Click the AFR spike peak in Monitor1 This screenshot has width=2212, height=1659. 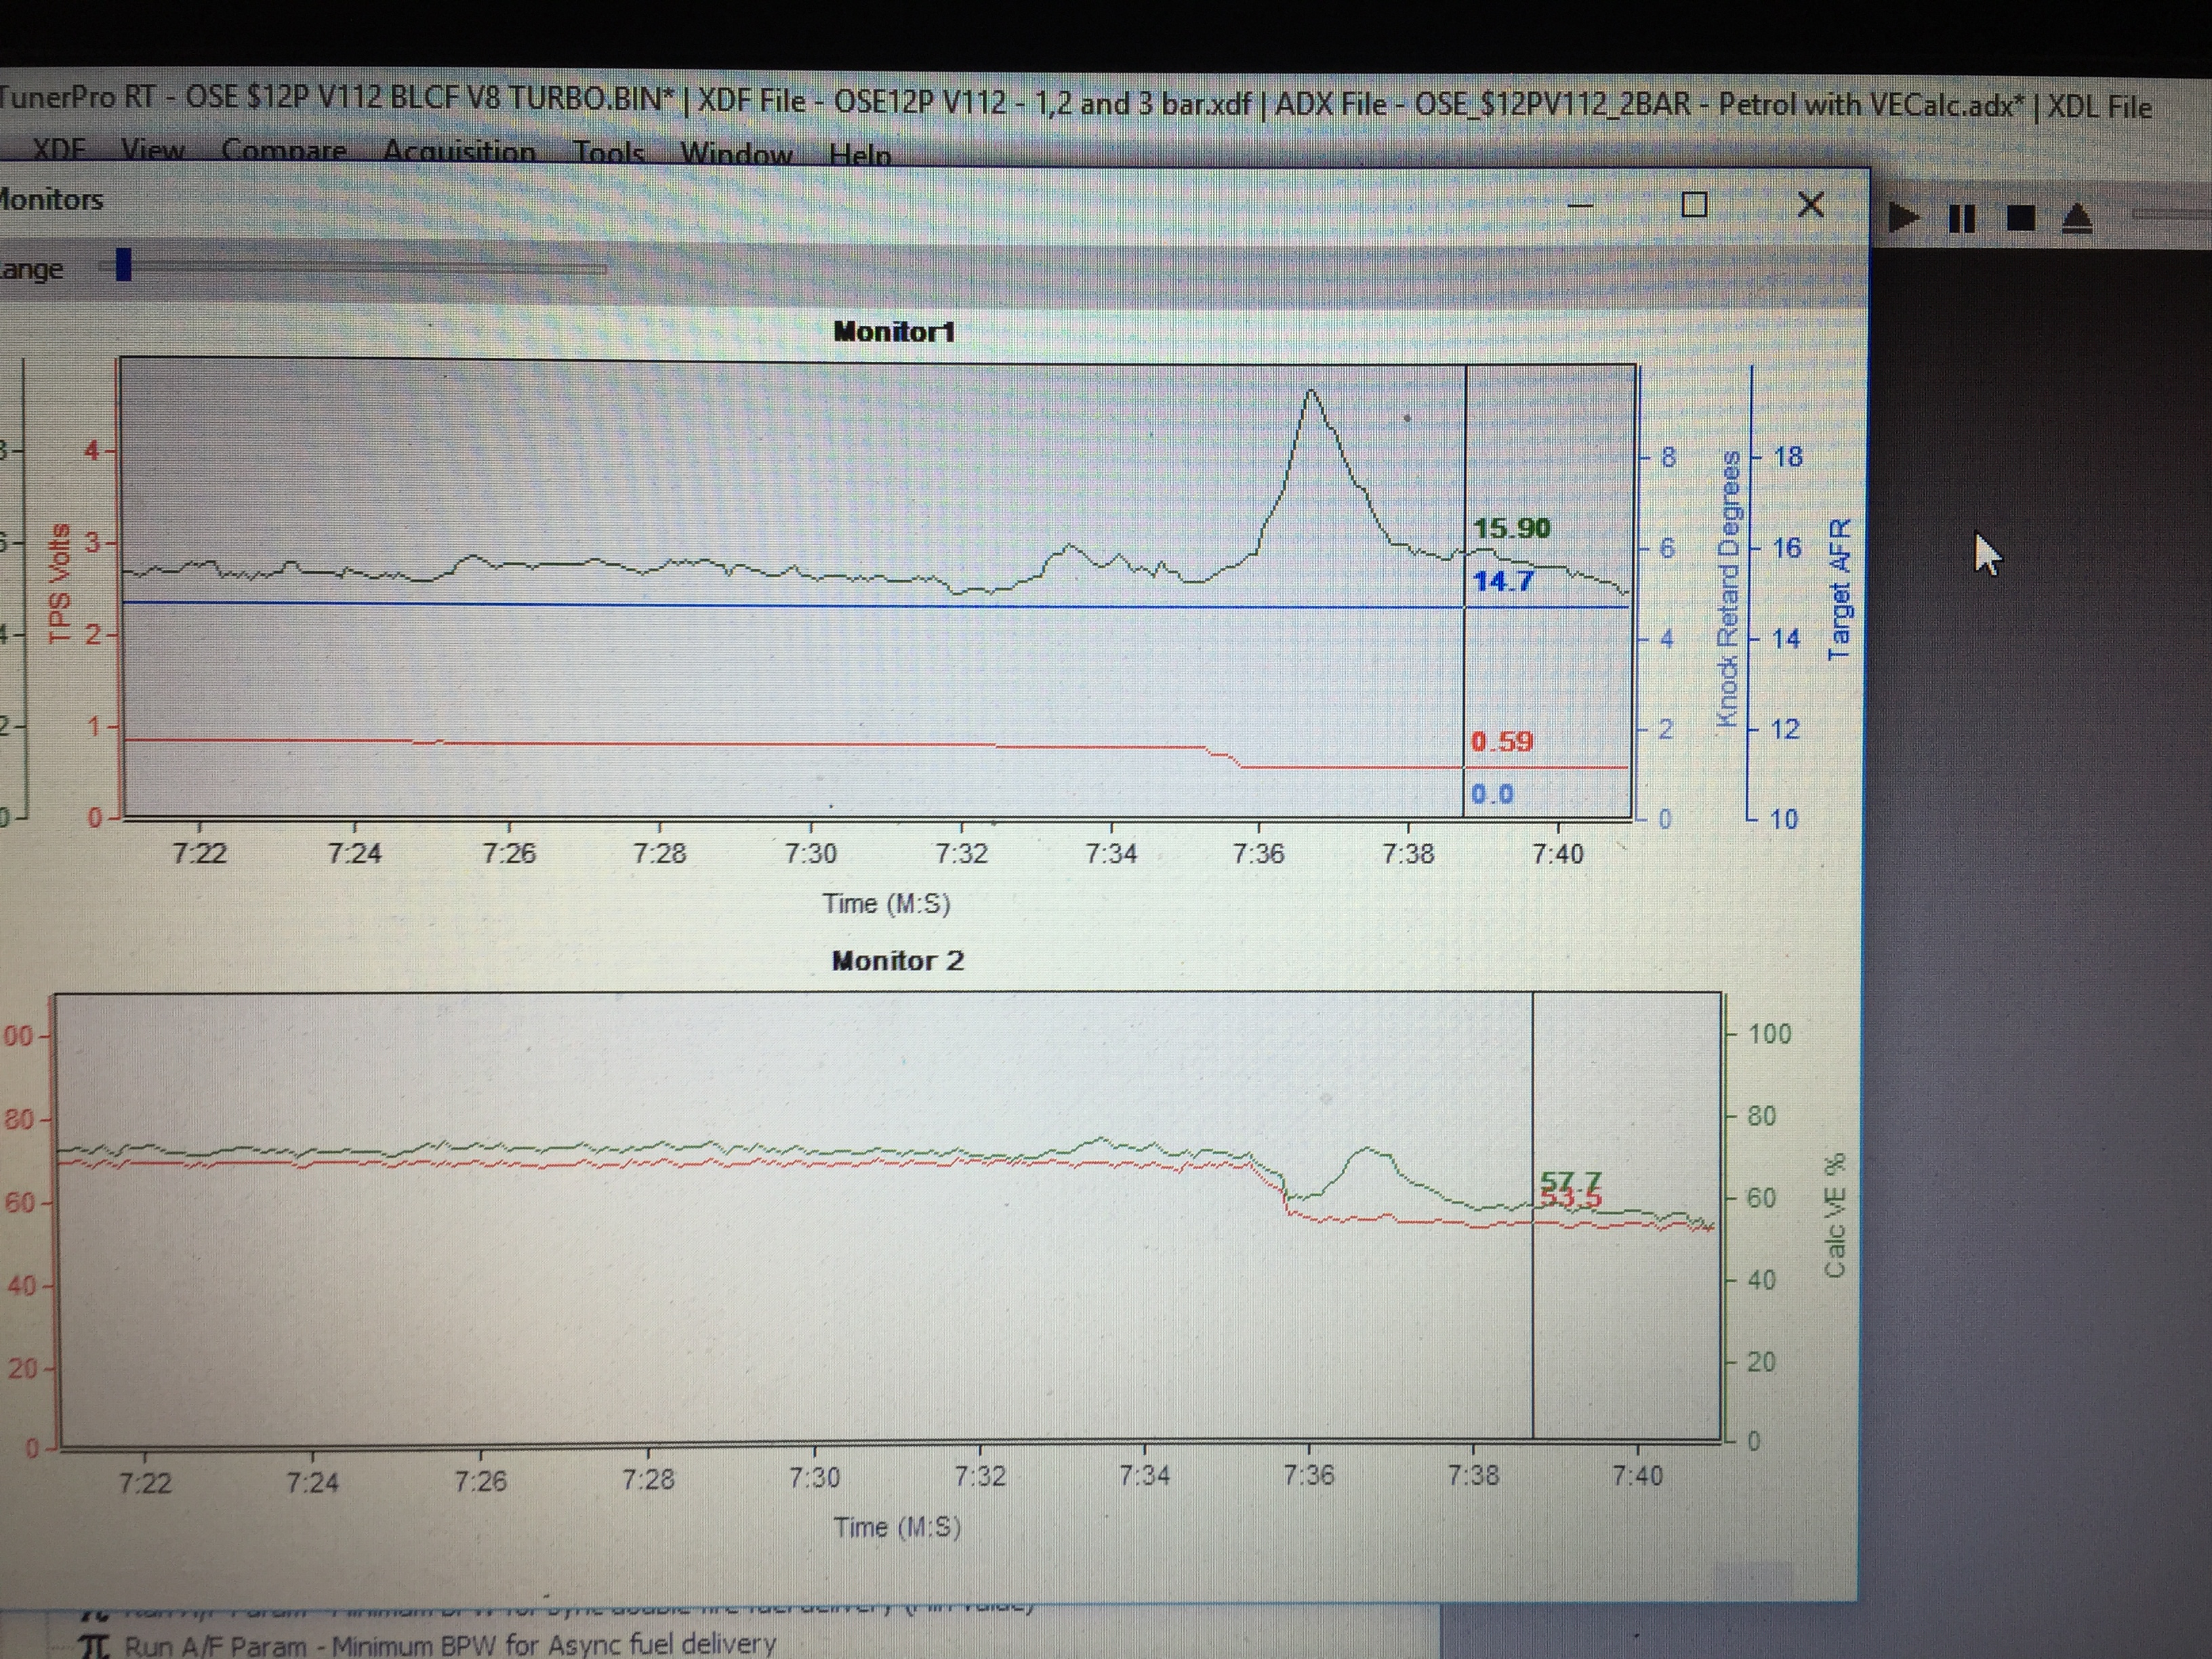[1311, 391]
